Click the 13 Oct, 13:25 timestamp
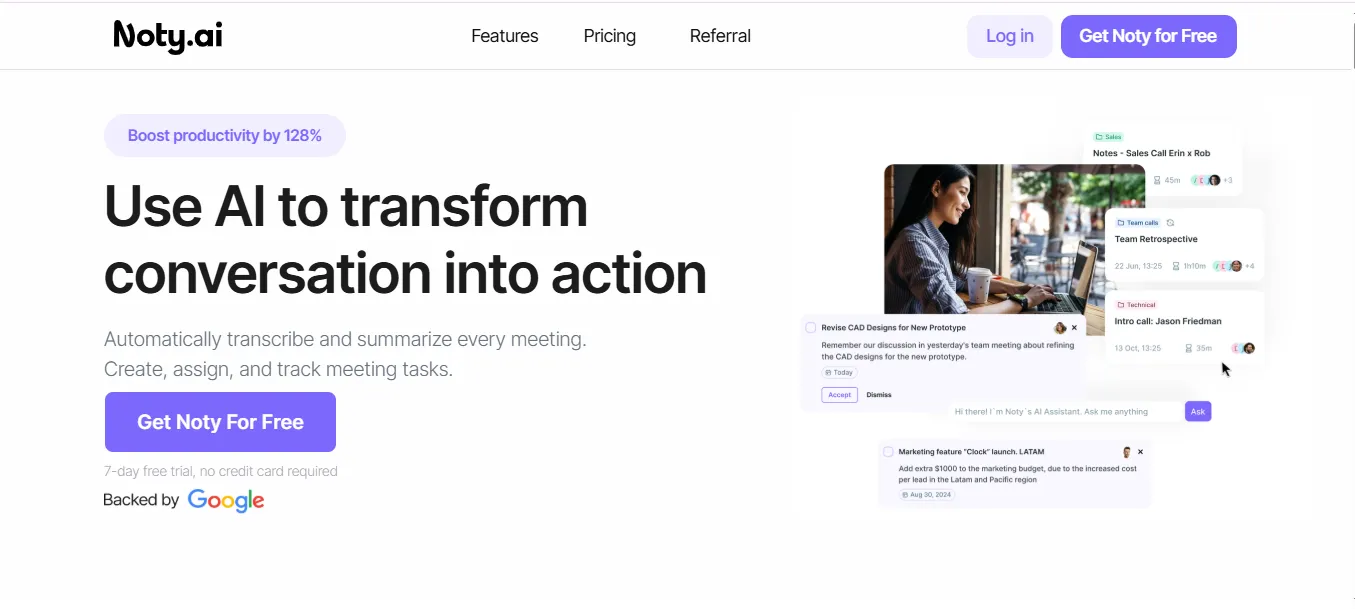1355x609 pixels. pyautogui.click(x=1138, y=348)
